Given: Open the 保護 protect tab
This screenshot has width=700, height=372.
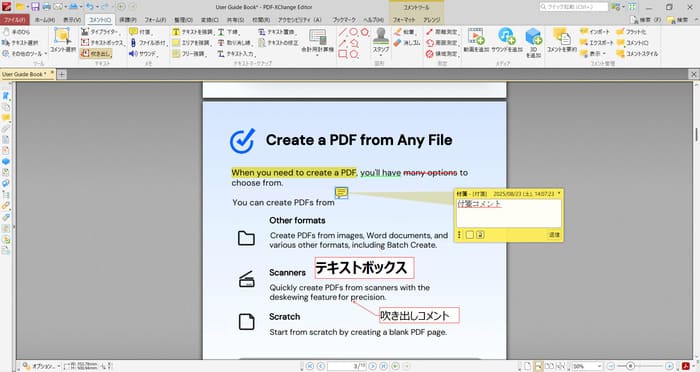Looking at the screenshot, I should point(128,20).
